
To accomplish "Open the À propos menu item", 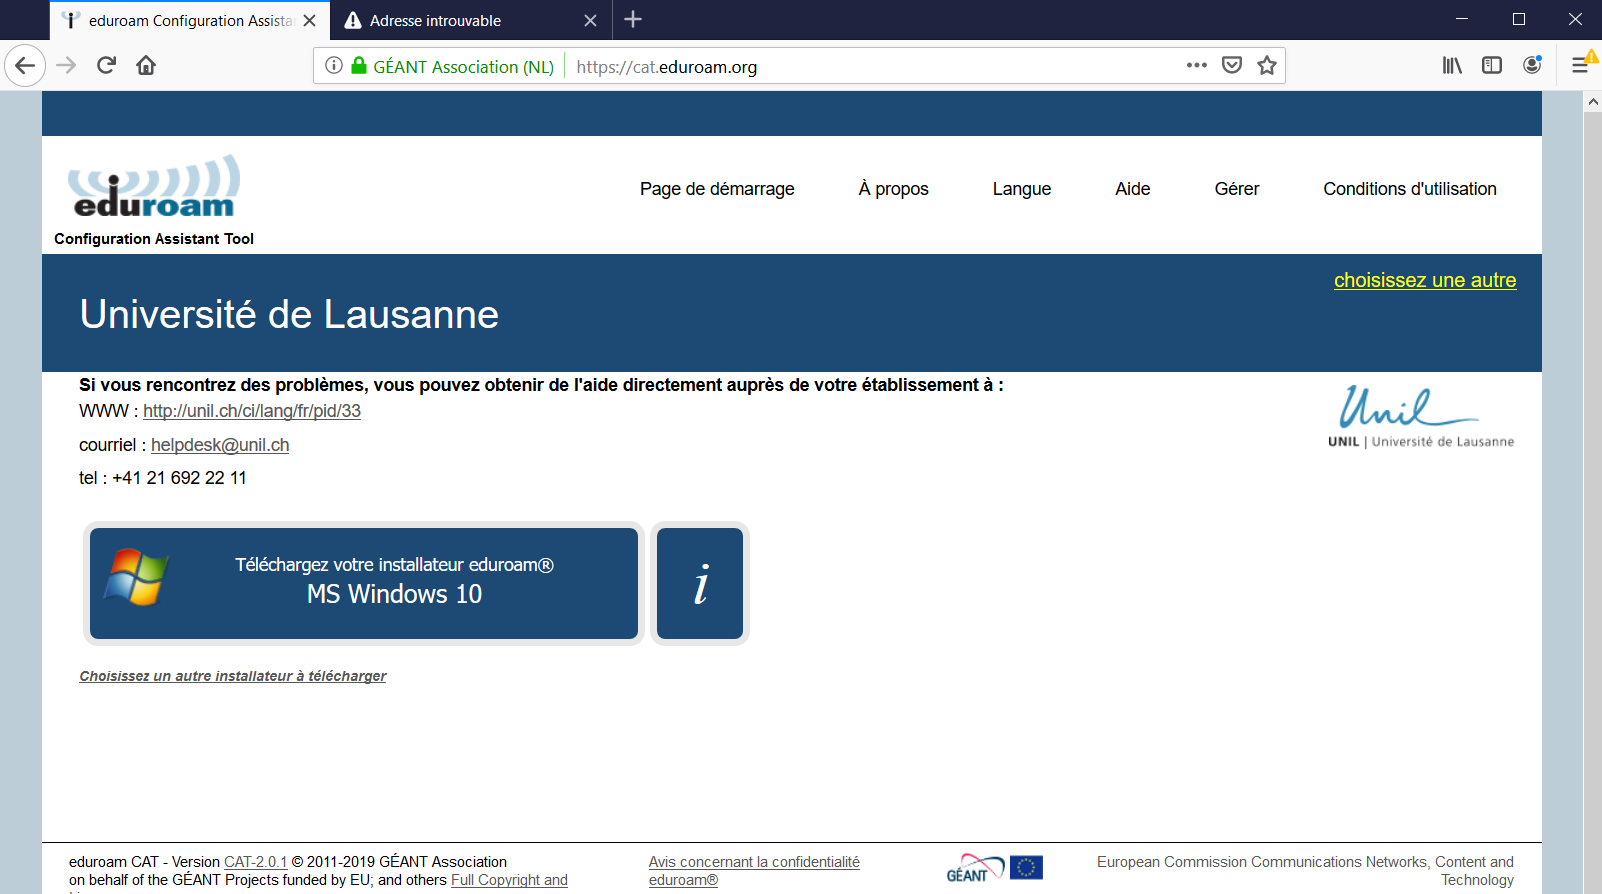I will [x=893, y=189].
